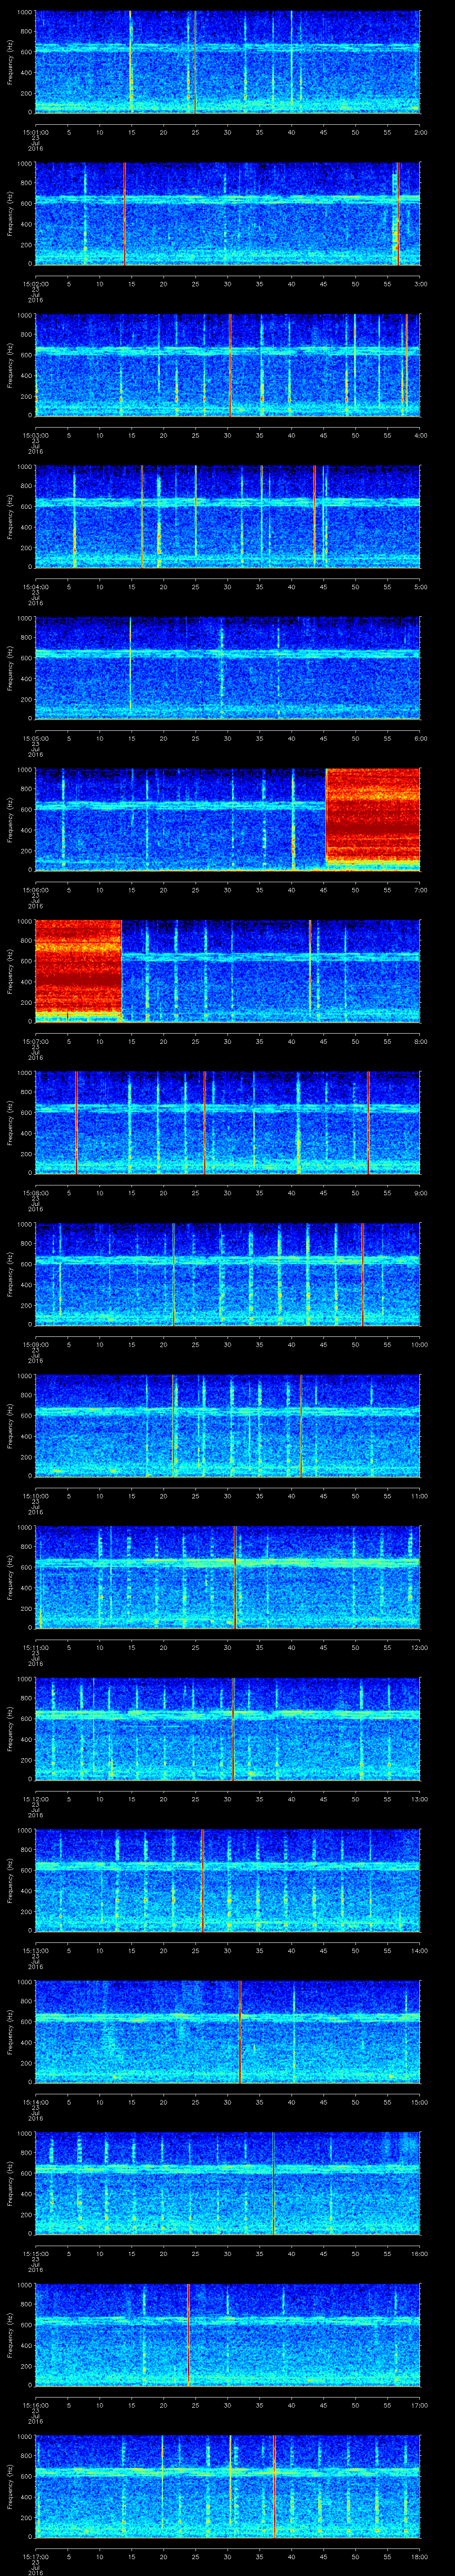Click the red broadband noise block in 15:06:00 panel
The height and width of the screenshot is (2576, 455).
click(373, 817)
